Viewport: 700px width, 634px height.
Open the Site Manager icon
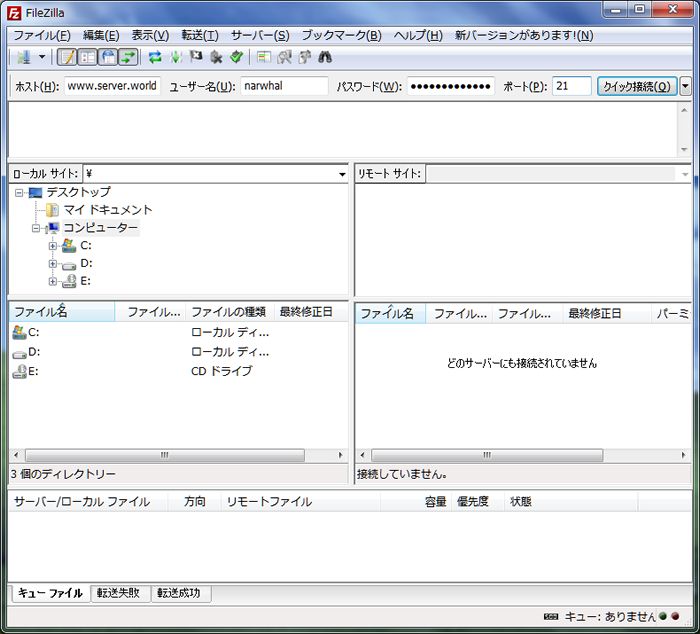pos(24,57)
